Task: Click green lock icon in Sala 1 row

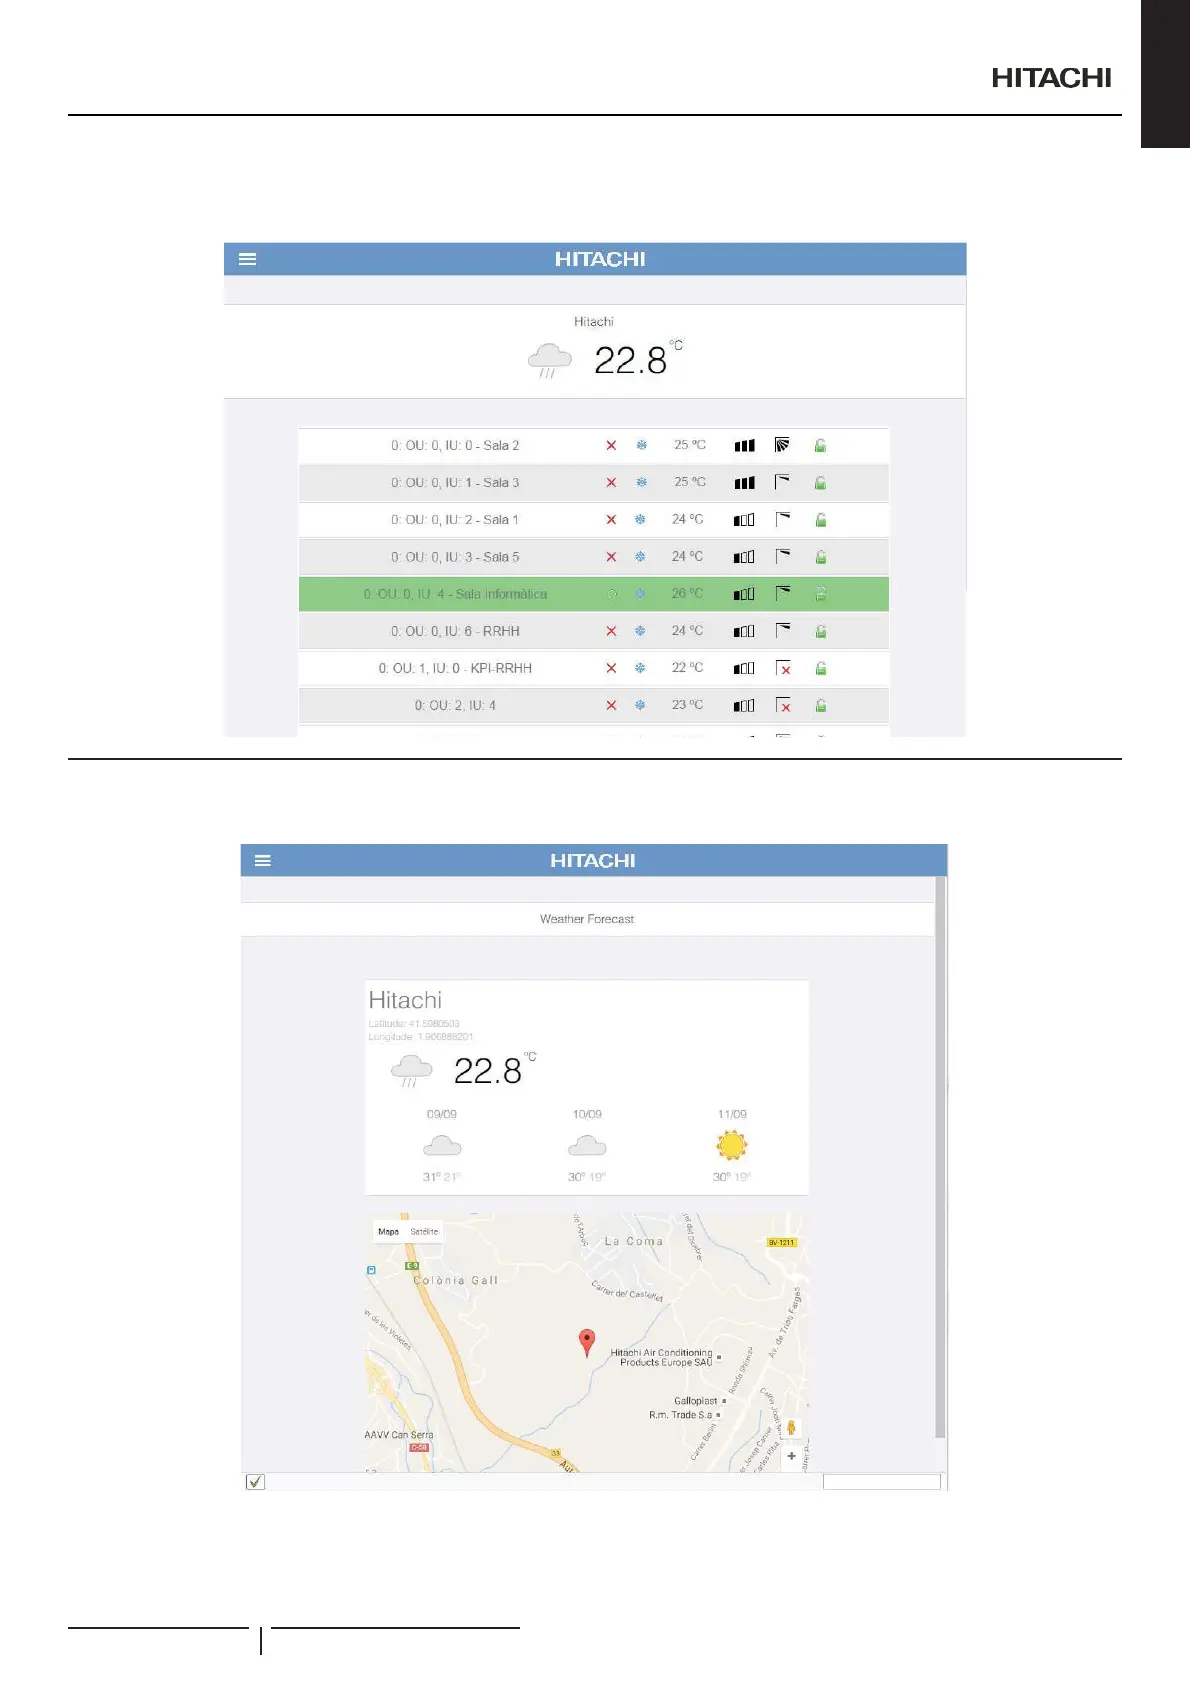Action: (x=820, y=520)
